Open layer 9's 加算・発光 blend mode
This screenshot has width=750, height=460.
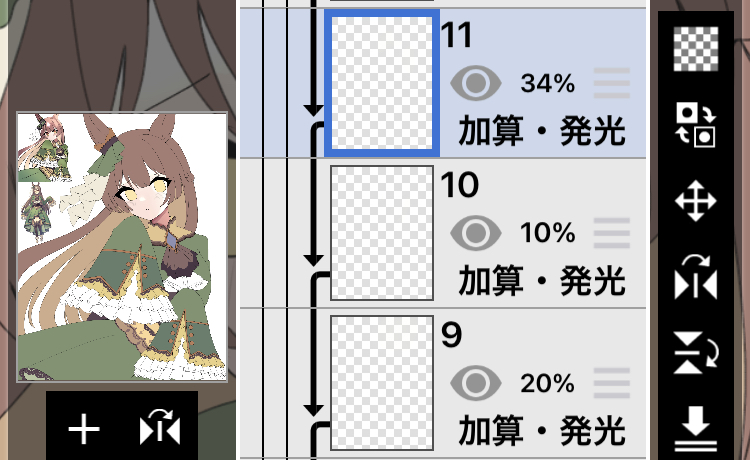pyautogui.click(x=541, y=431)
